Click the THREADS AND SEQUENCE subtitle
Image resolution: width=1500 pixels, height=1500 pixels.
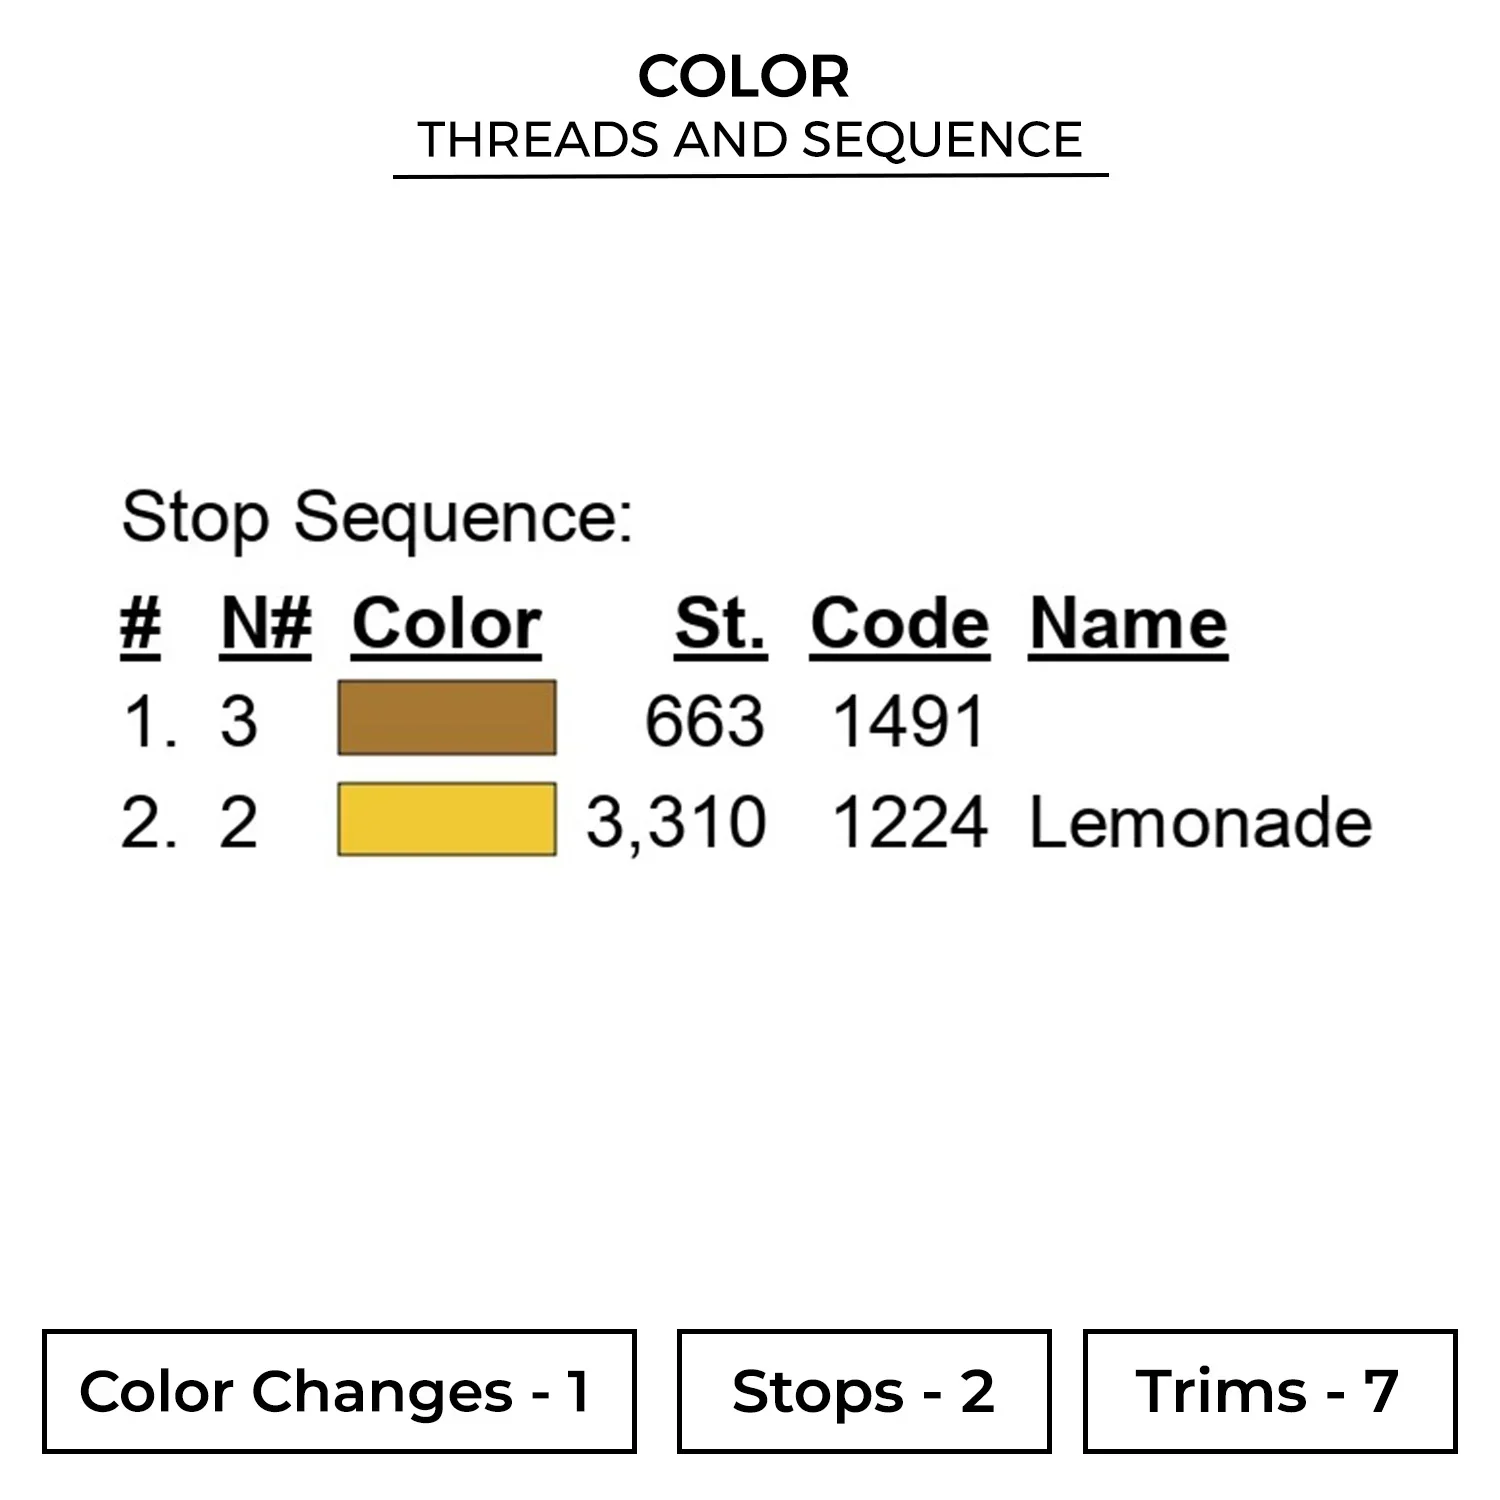tap(750, 140)
